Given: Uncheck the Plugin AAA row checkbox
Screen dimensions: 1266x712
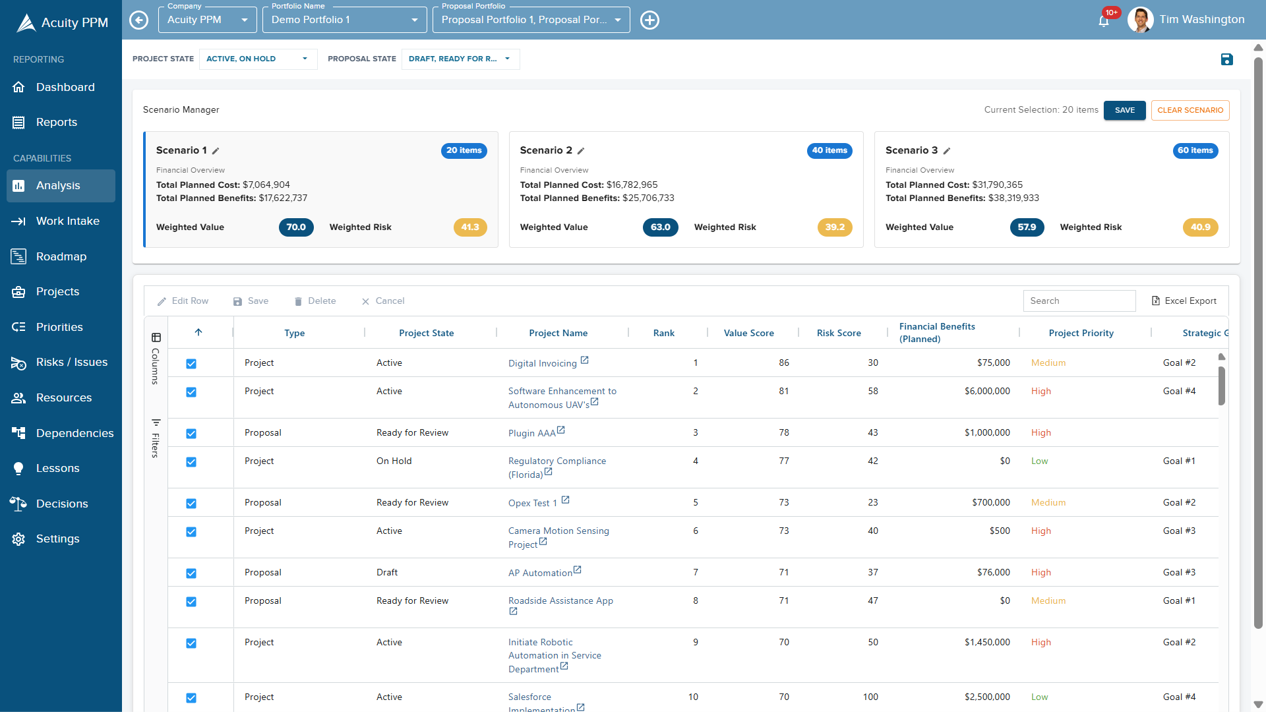Looking at the screenshot, I should pyautogui.click(x=191, y=434).
